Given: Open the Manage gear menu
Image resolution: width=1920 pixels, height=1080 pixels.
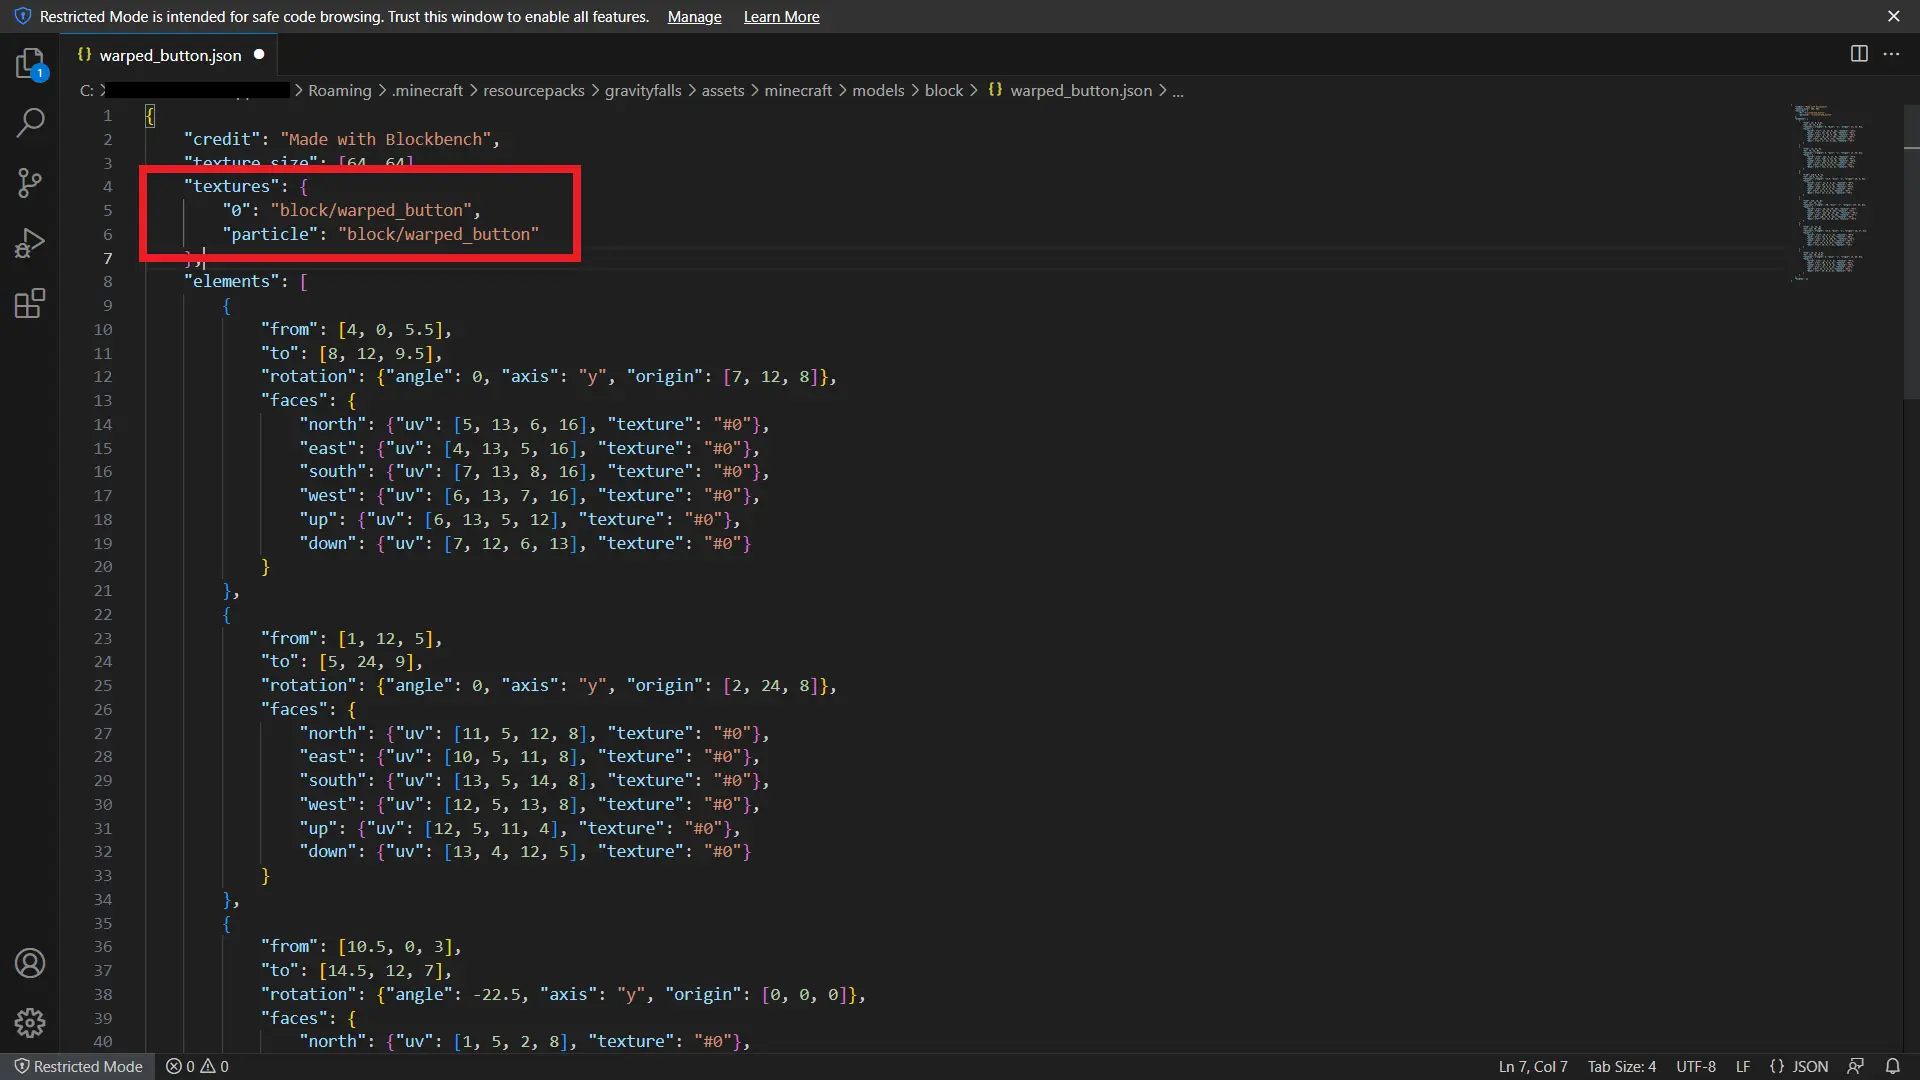Looking at the screenshot, I should (x=30, y=1022).
